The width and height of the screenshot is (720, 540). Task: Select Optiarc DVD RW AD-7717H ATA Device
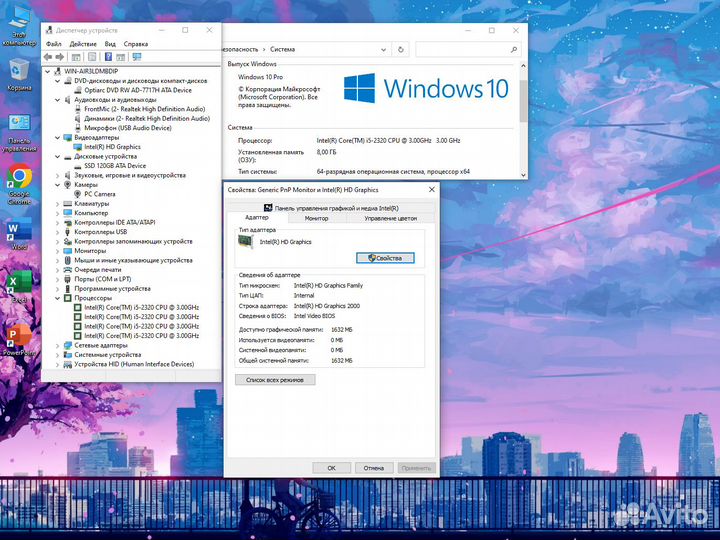point(138,90)
